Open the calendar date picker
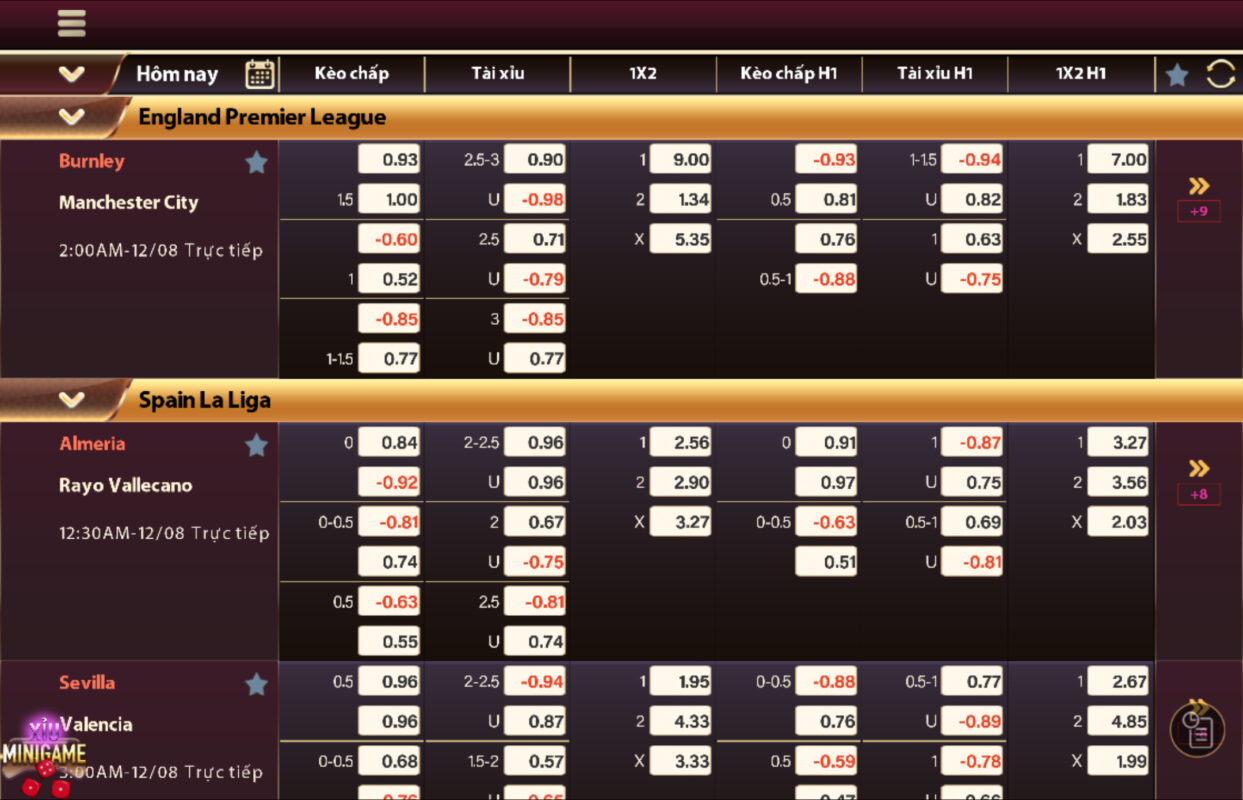Screen dimensions: 1243x800 click(x=260, y=73)
